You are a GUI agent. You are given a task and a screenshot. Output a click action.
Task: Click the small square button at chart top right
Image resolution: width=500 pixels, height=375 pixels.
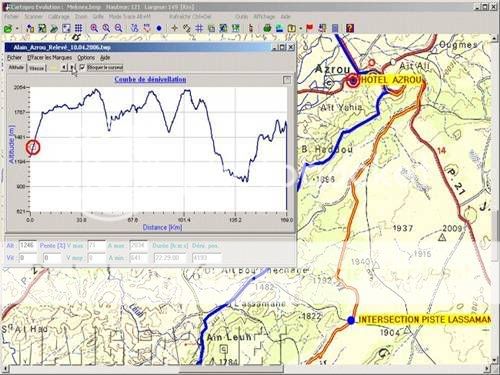(287, 80)
